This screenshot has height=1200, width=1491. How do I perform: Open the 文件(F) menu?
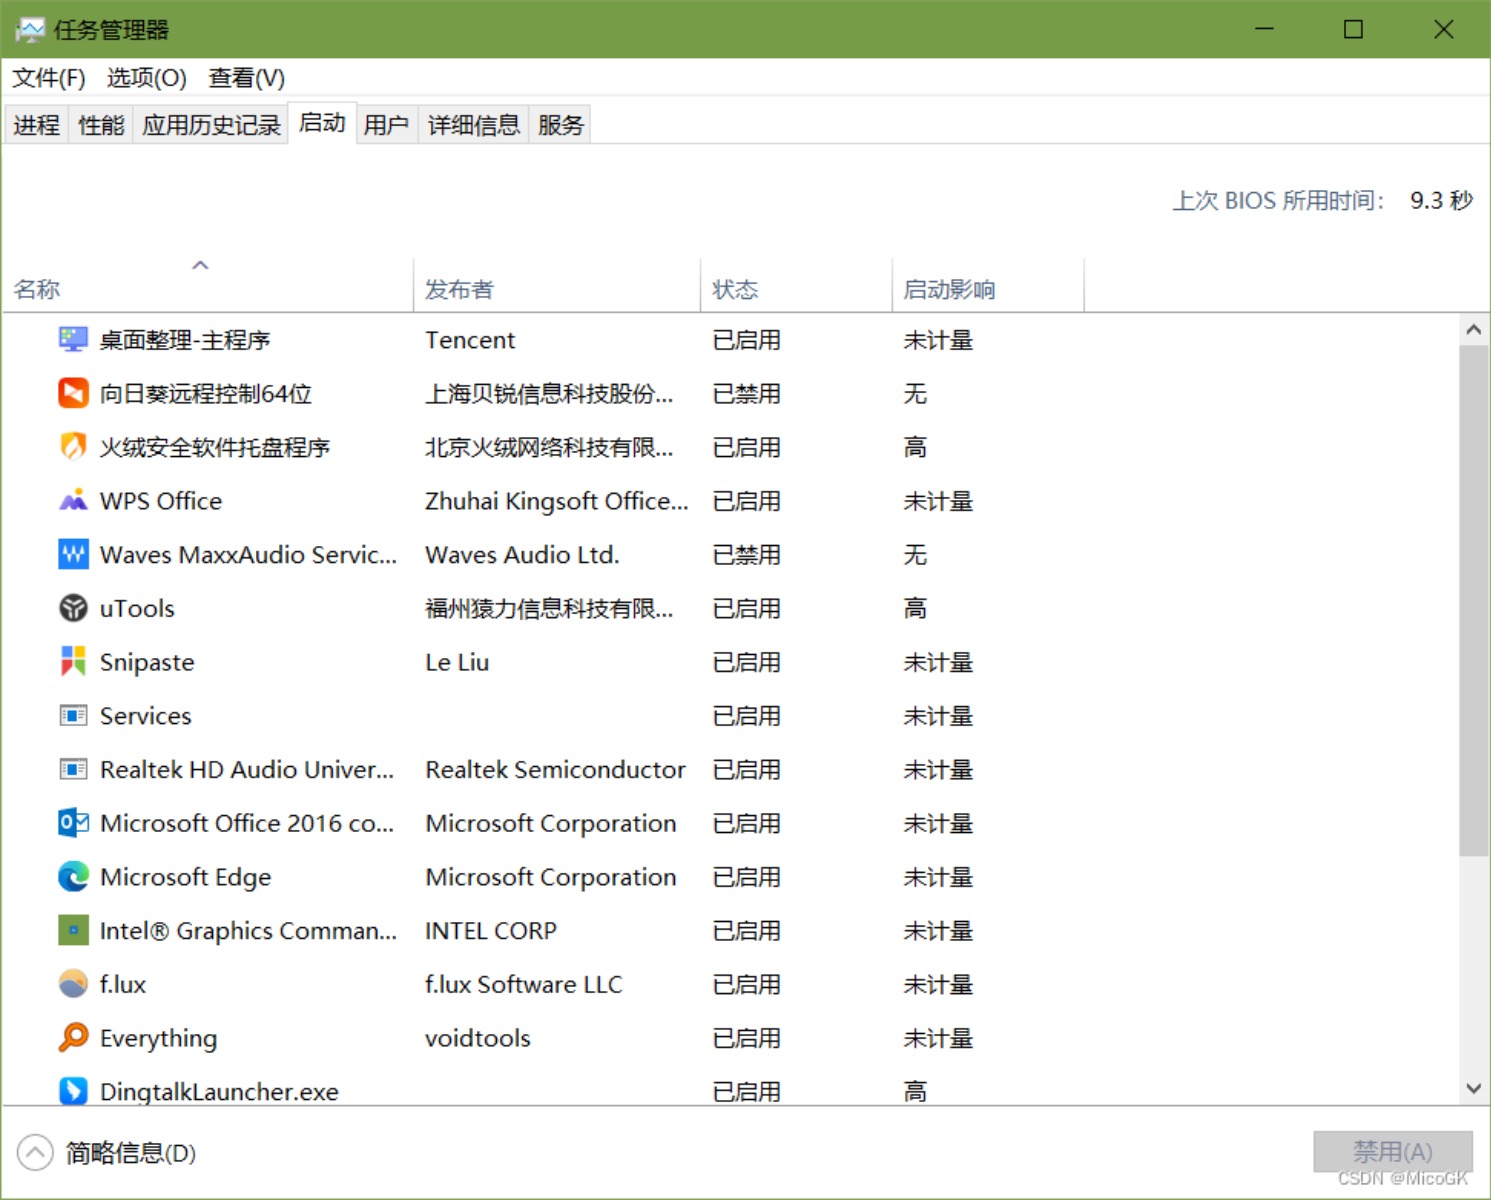[x=48, y=78]
